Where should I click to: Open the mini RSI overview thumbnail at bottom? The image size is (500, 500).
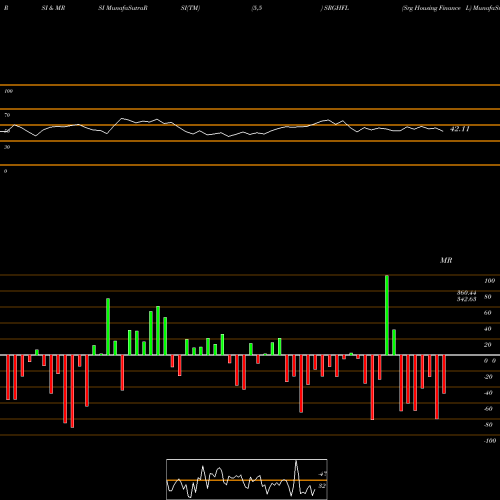[x=247, y=479]
